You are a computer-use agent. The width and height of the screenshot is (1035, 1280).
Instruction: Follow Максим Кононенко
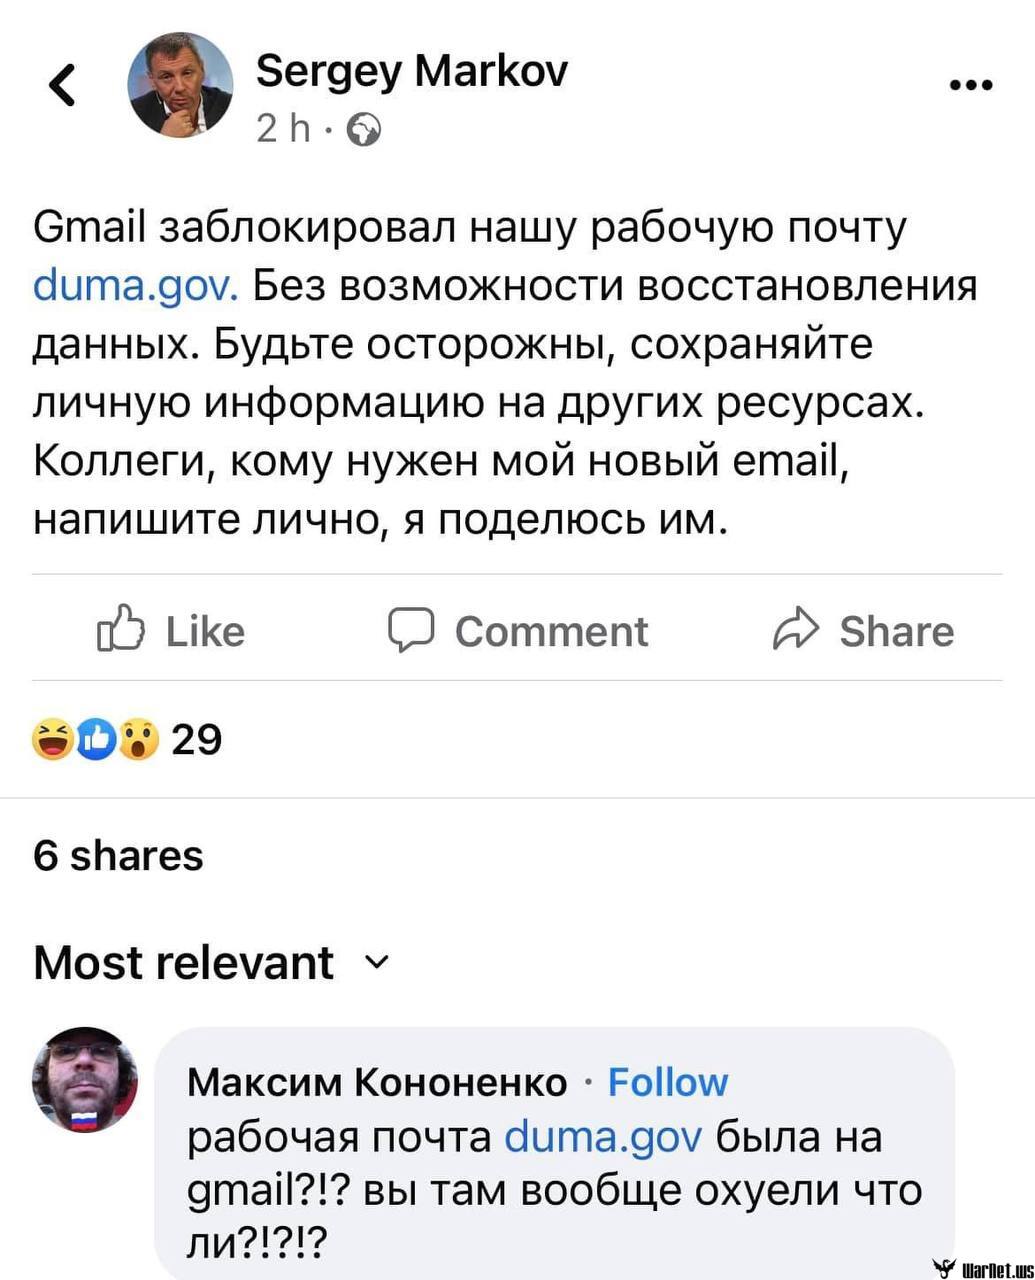668,1082
